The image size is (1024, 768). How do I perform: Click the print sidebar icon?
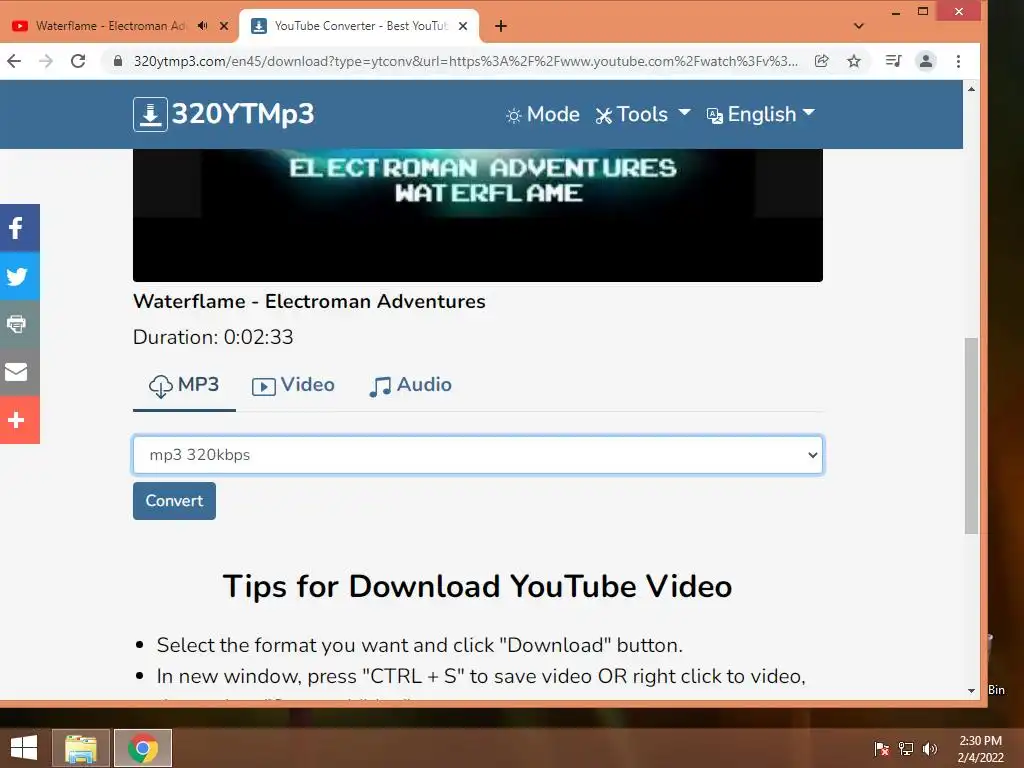pyautogui.click(x=18, y=324)
